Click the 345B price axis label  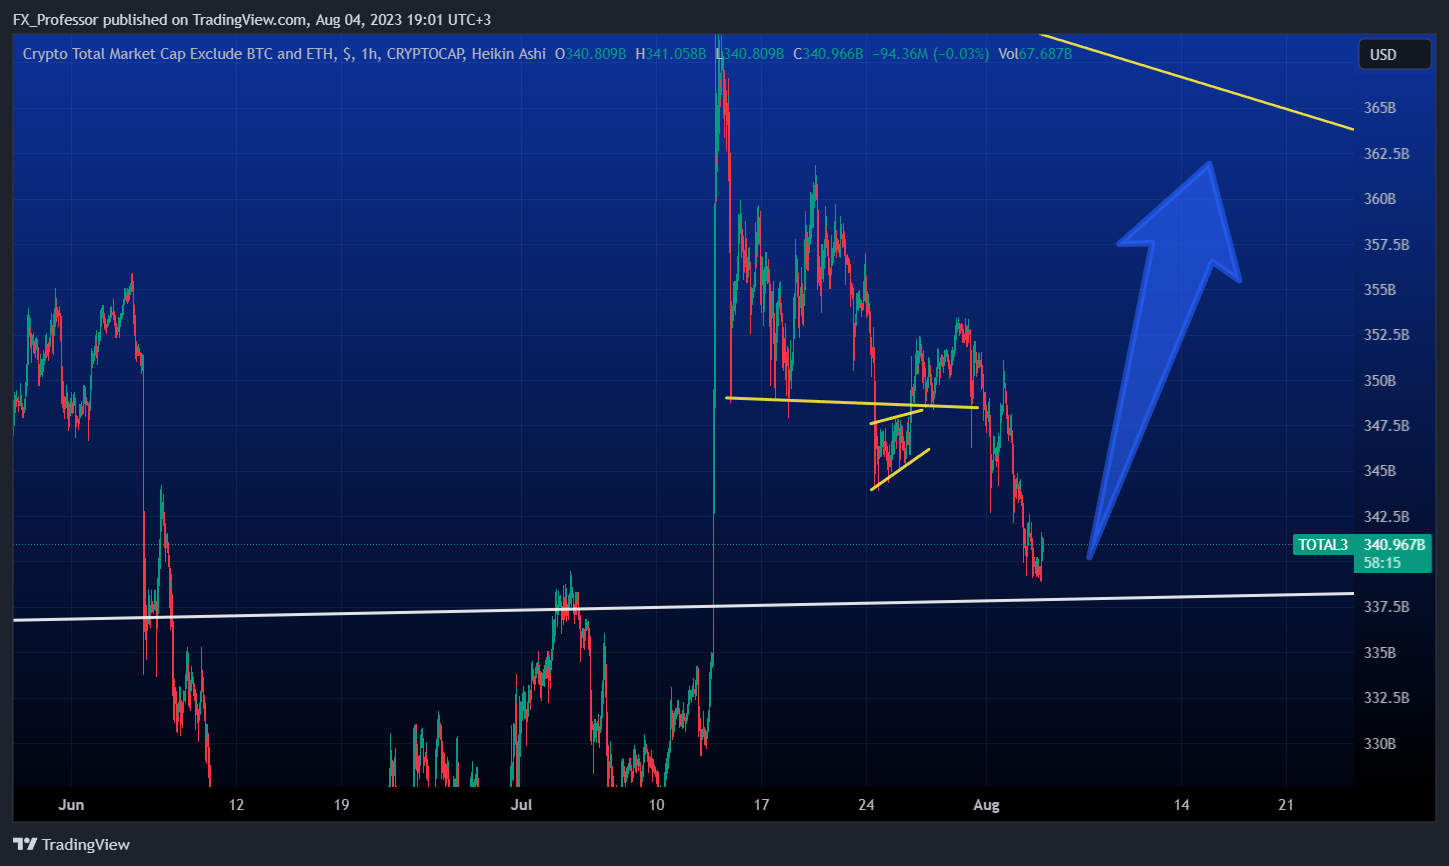pos(1381,471)
